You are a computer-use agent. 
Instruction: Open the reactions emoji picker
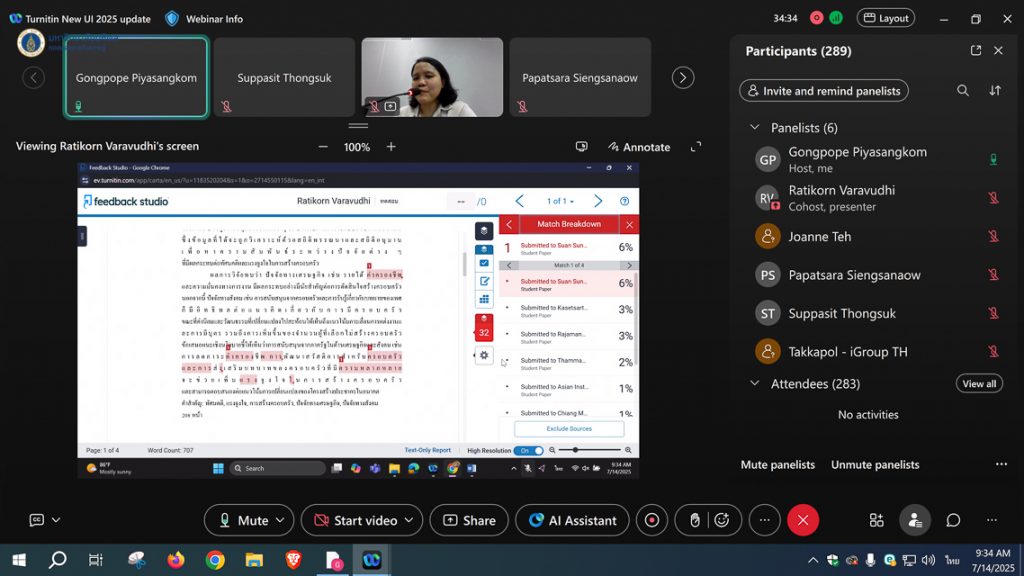point(721,520)
